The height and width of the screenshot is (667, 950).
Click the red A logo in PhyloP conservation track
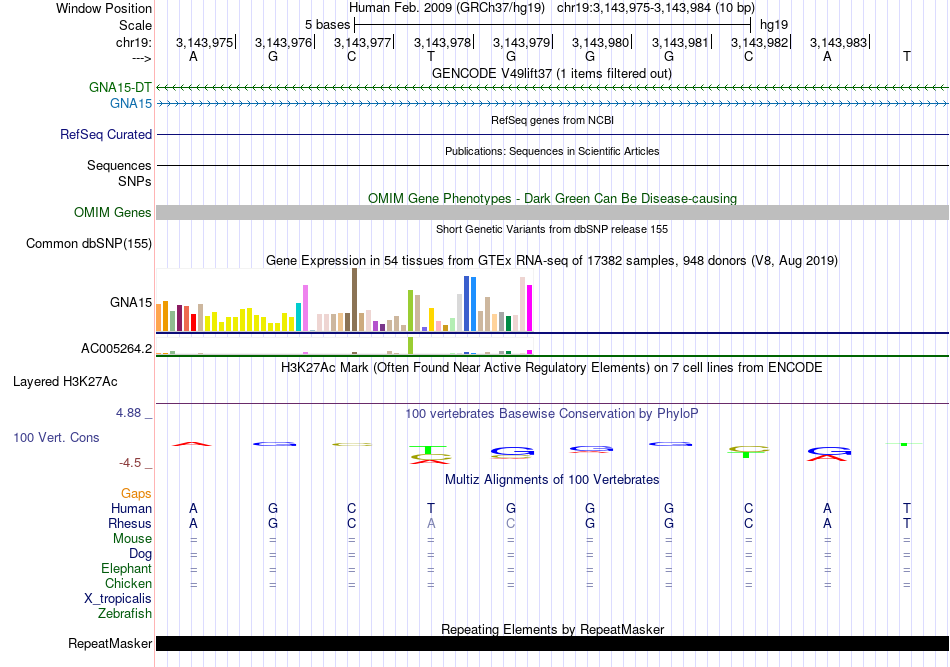click(192, 444)
